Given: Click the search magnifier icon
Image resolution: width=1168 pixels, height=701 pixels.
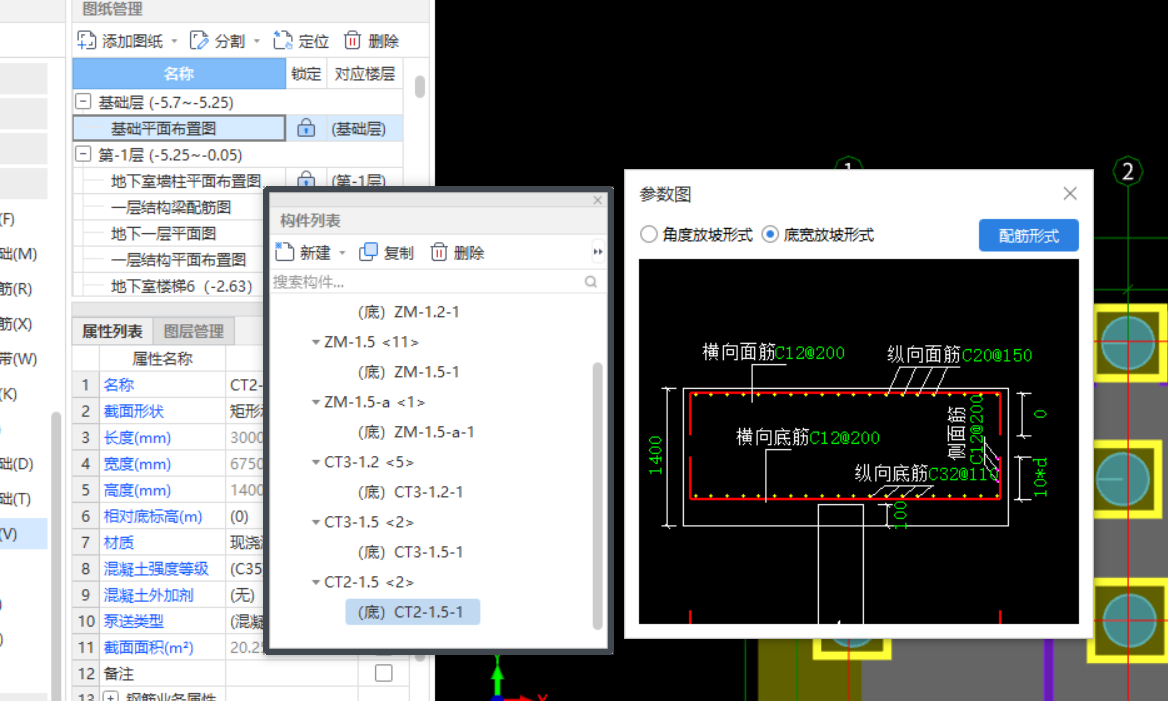Looking at the screenshot, I should tap(591, 282).
